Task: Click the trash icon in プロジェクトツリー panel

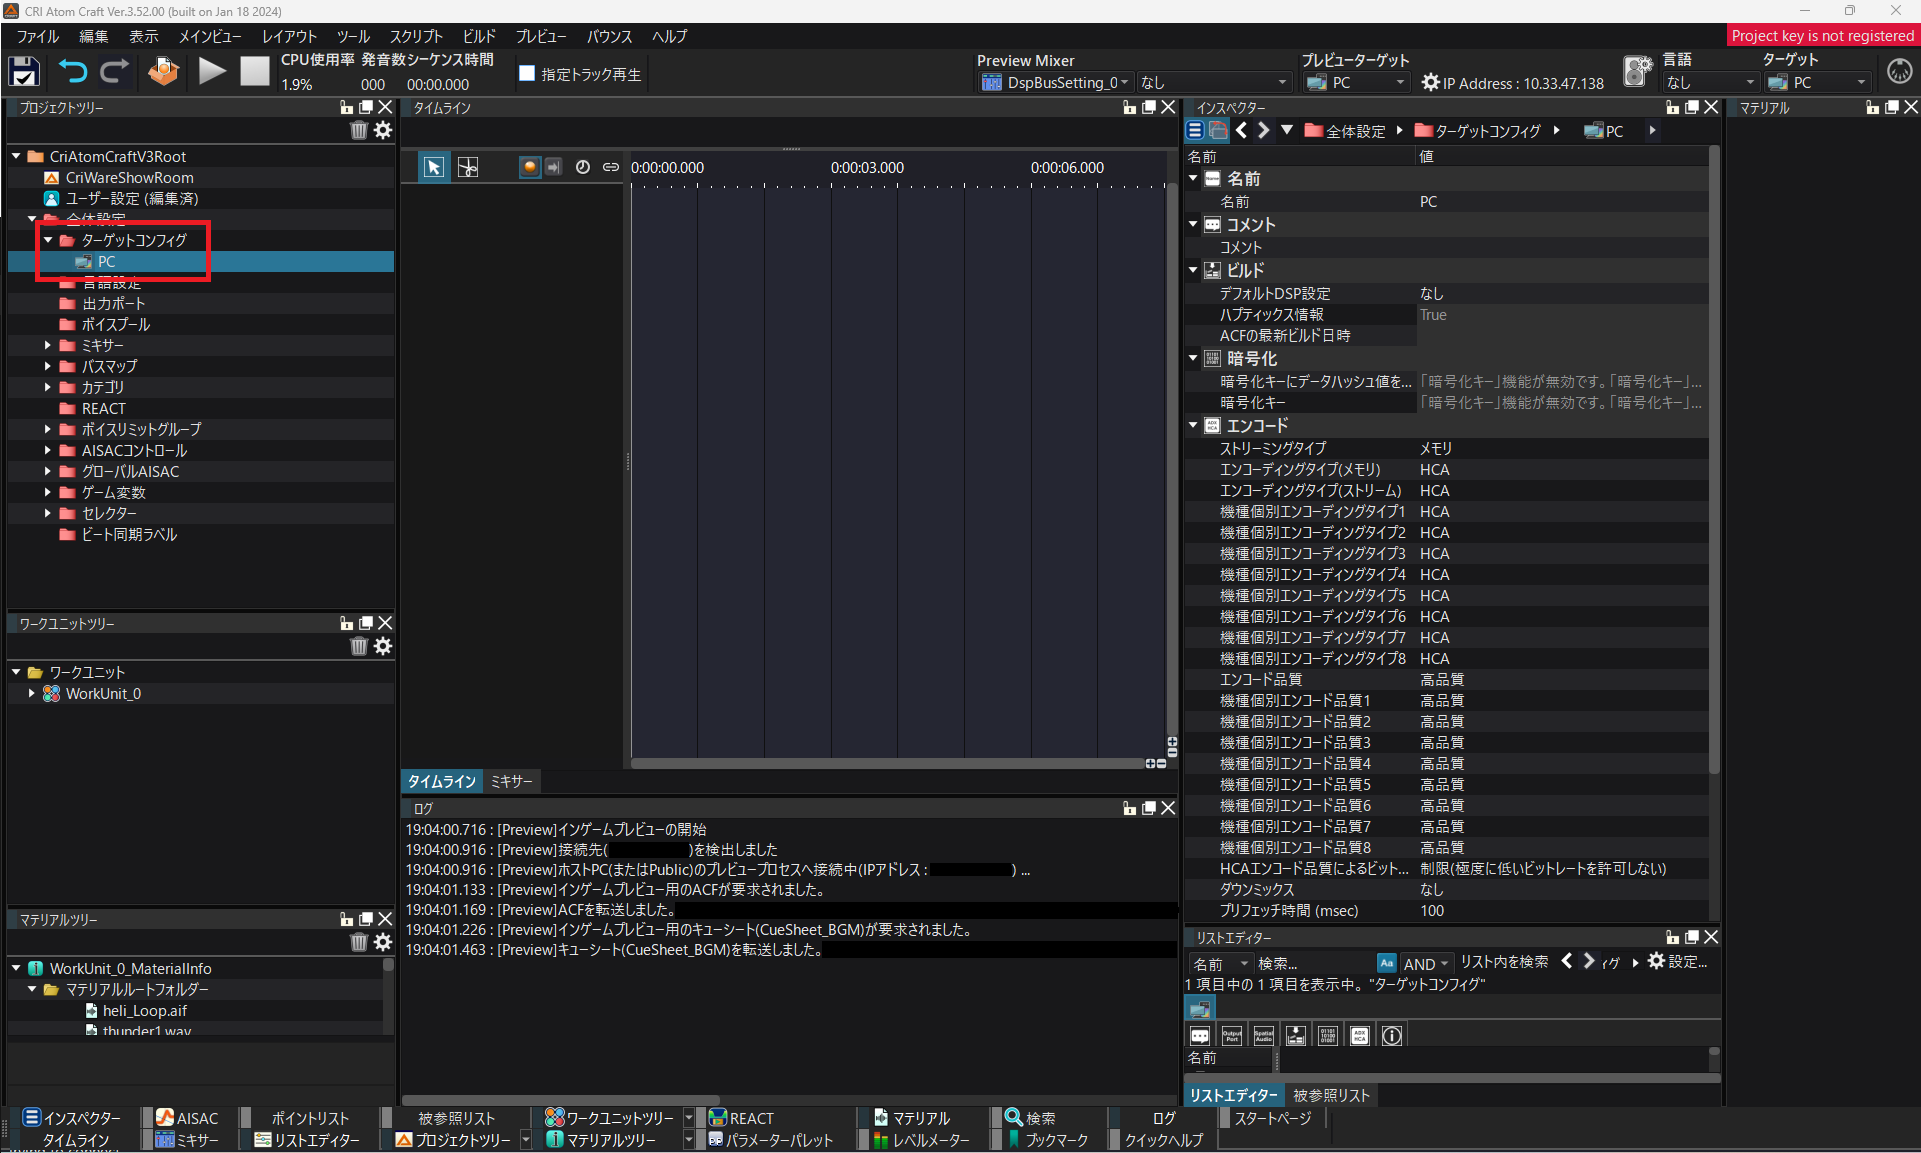Action: (359, 130)
